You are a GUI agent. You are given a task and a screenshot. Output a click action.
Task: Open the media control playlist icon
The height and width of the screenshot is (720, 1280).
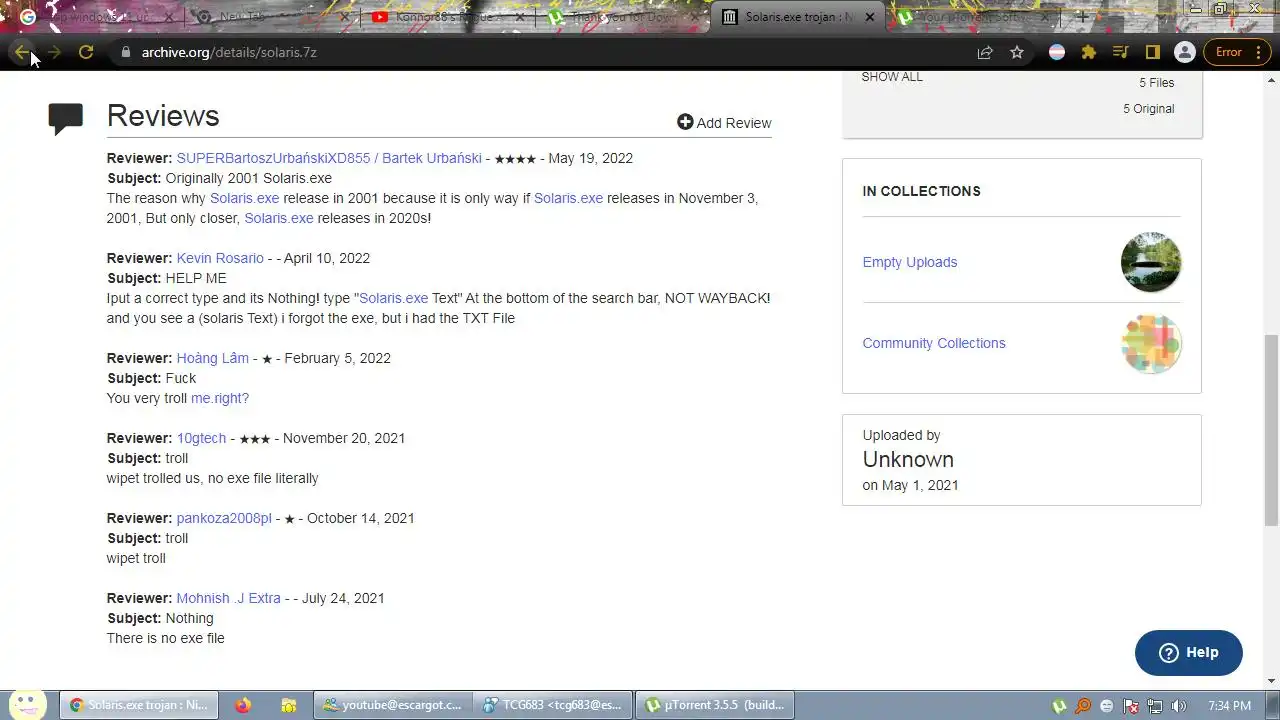click(x=1121, y=52)
